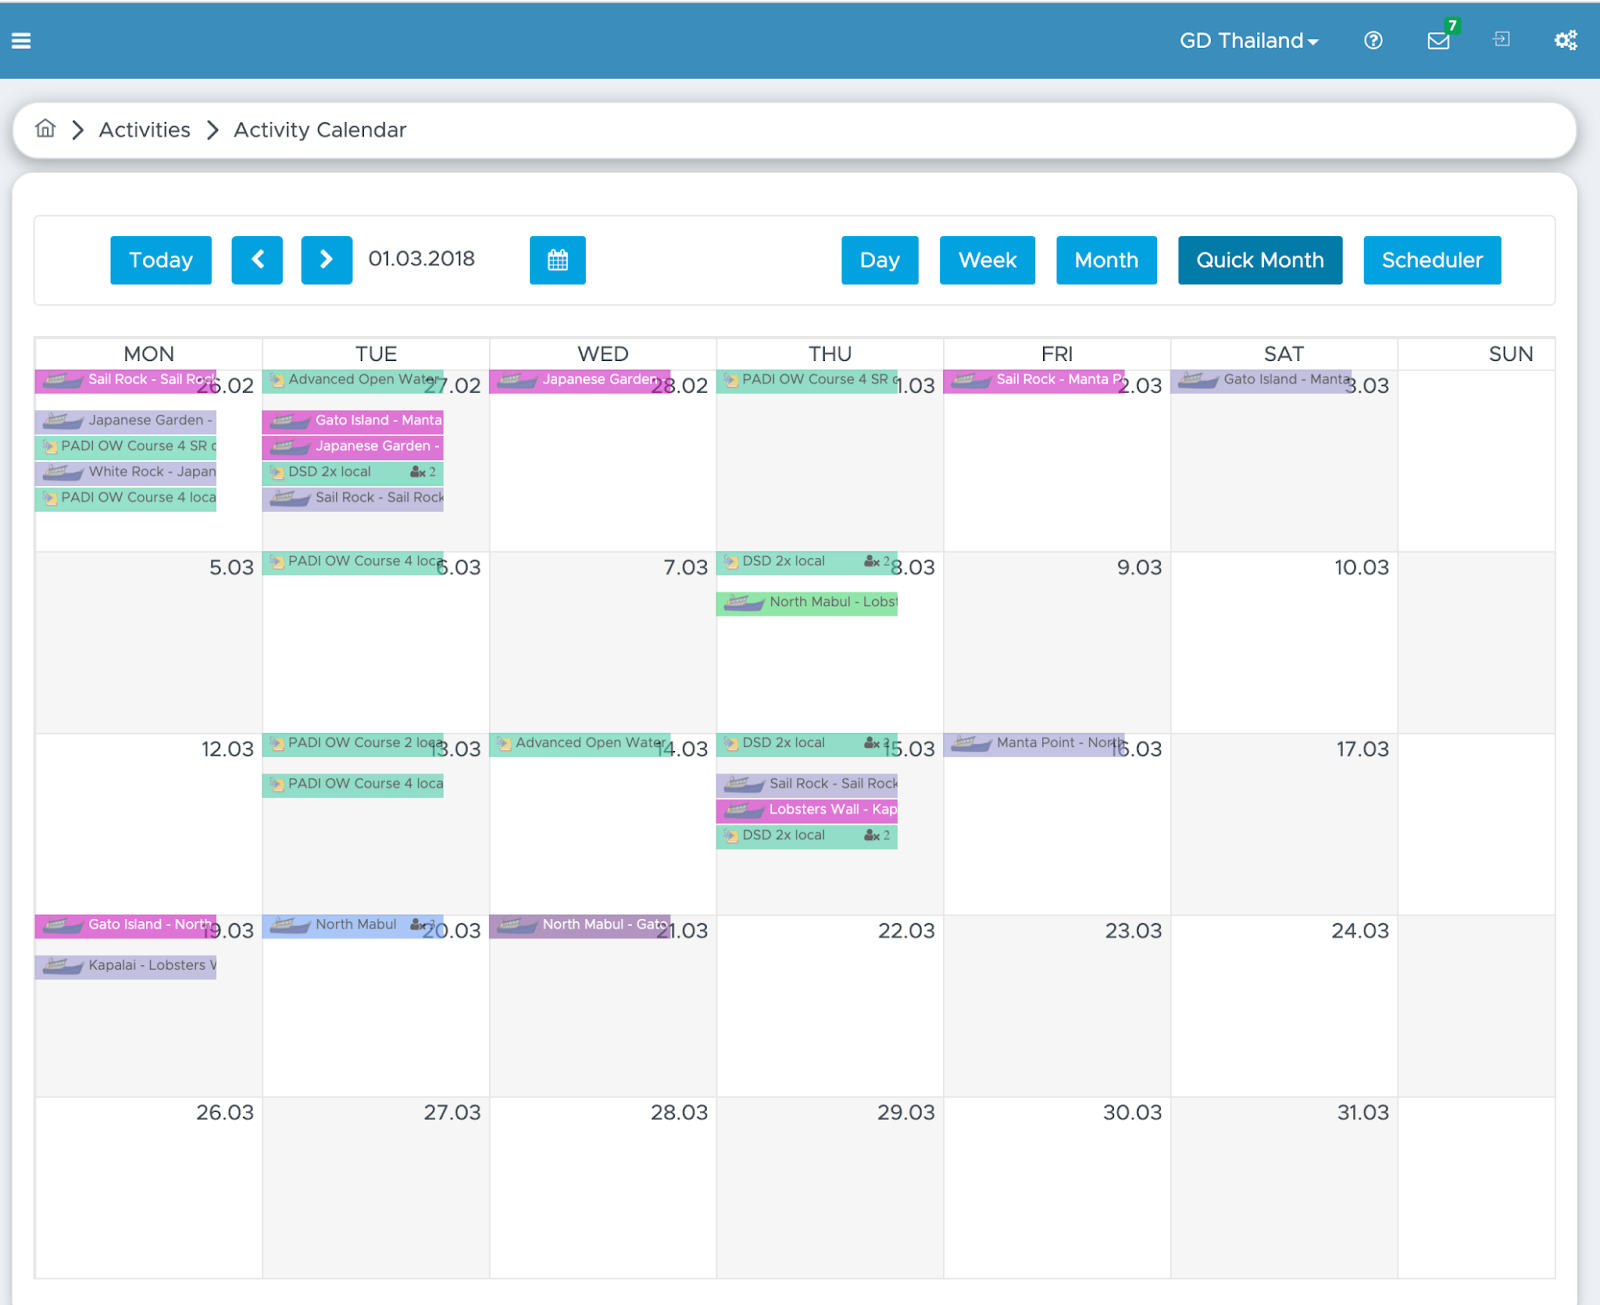Open Gato Island - Manta event on Saturday
Screen dimensions: 1600x1305
(1261, 380)
